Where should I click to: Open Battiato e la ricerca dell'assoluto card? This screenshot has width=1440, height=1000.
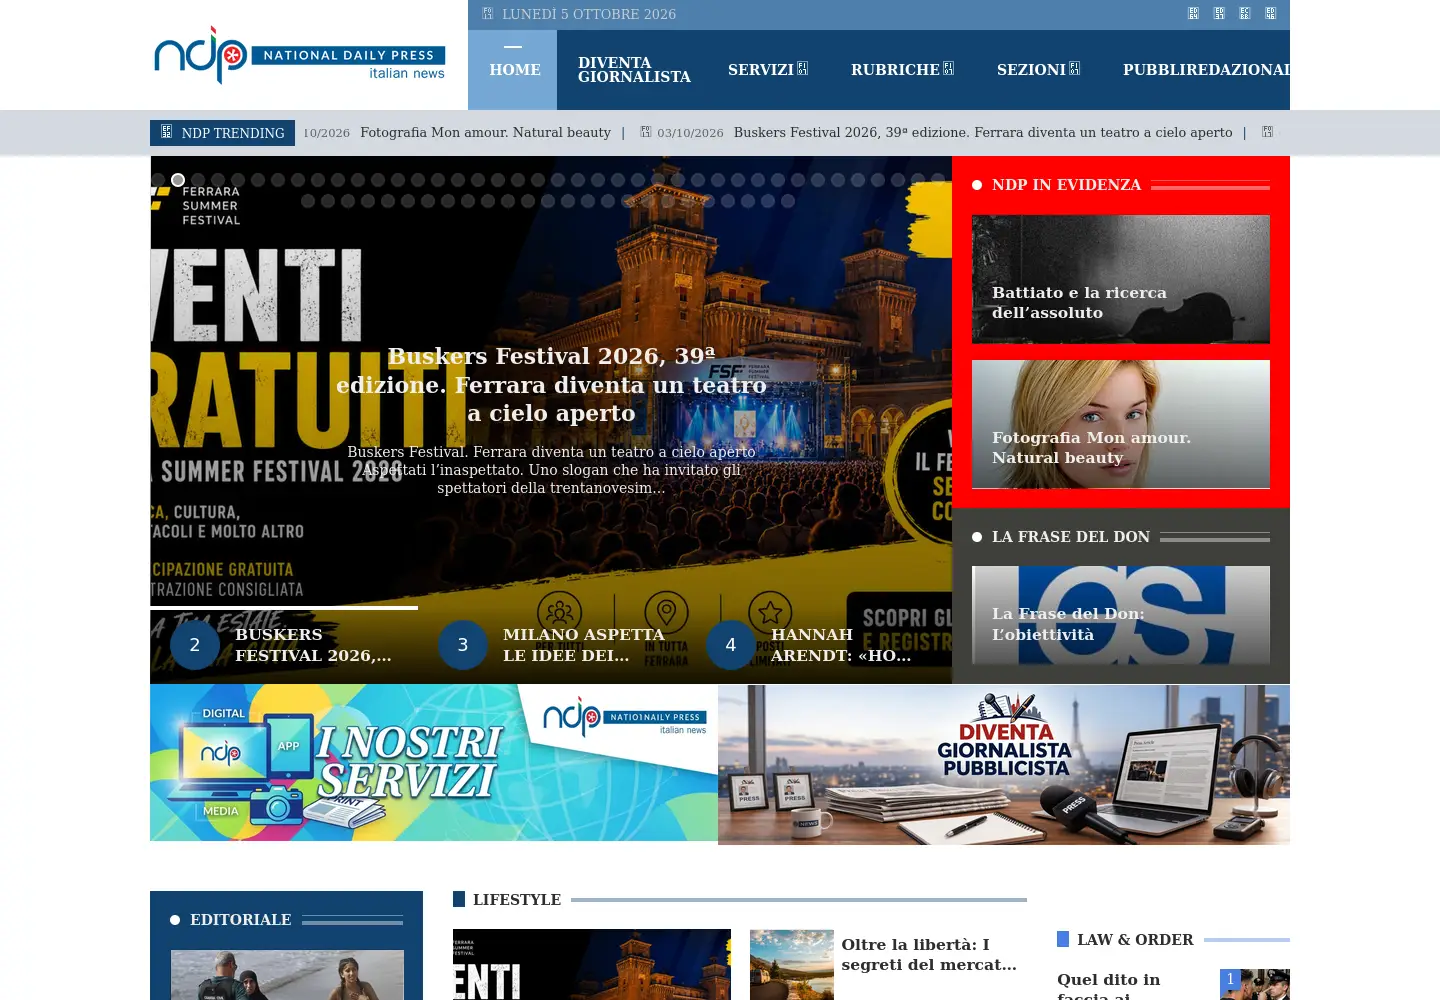tap(1121, 279)
